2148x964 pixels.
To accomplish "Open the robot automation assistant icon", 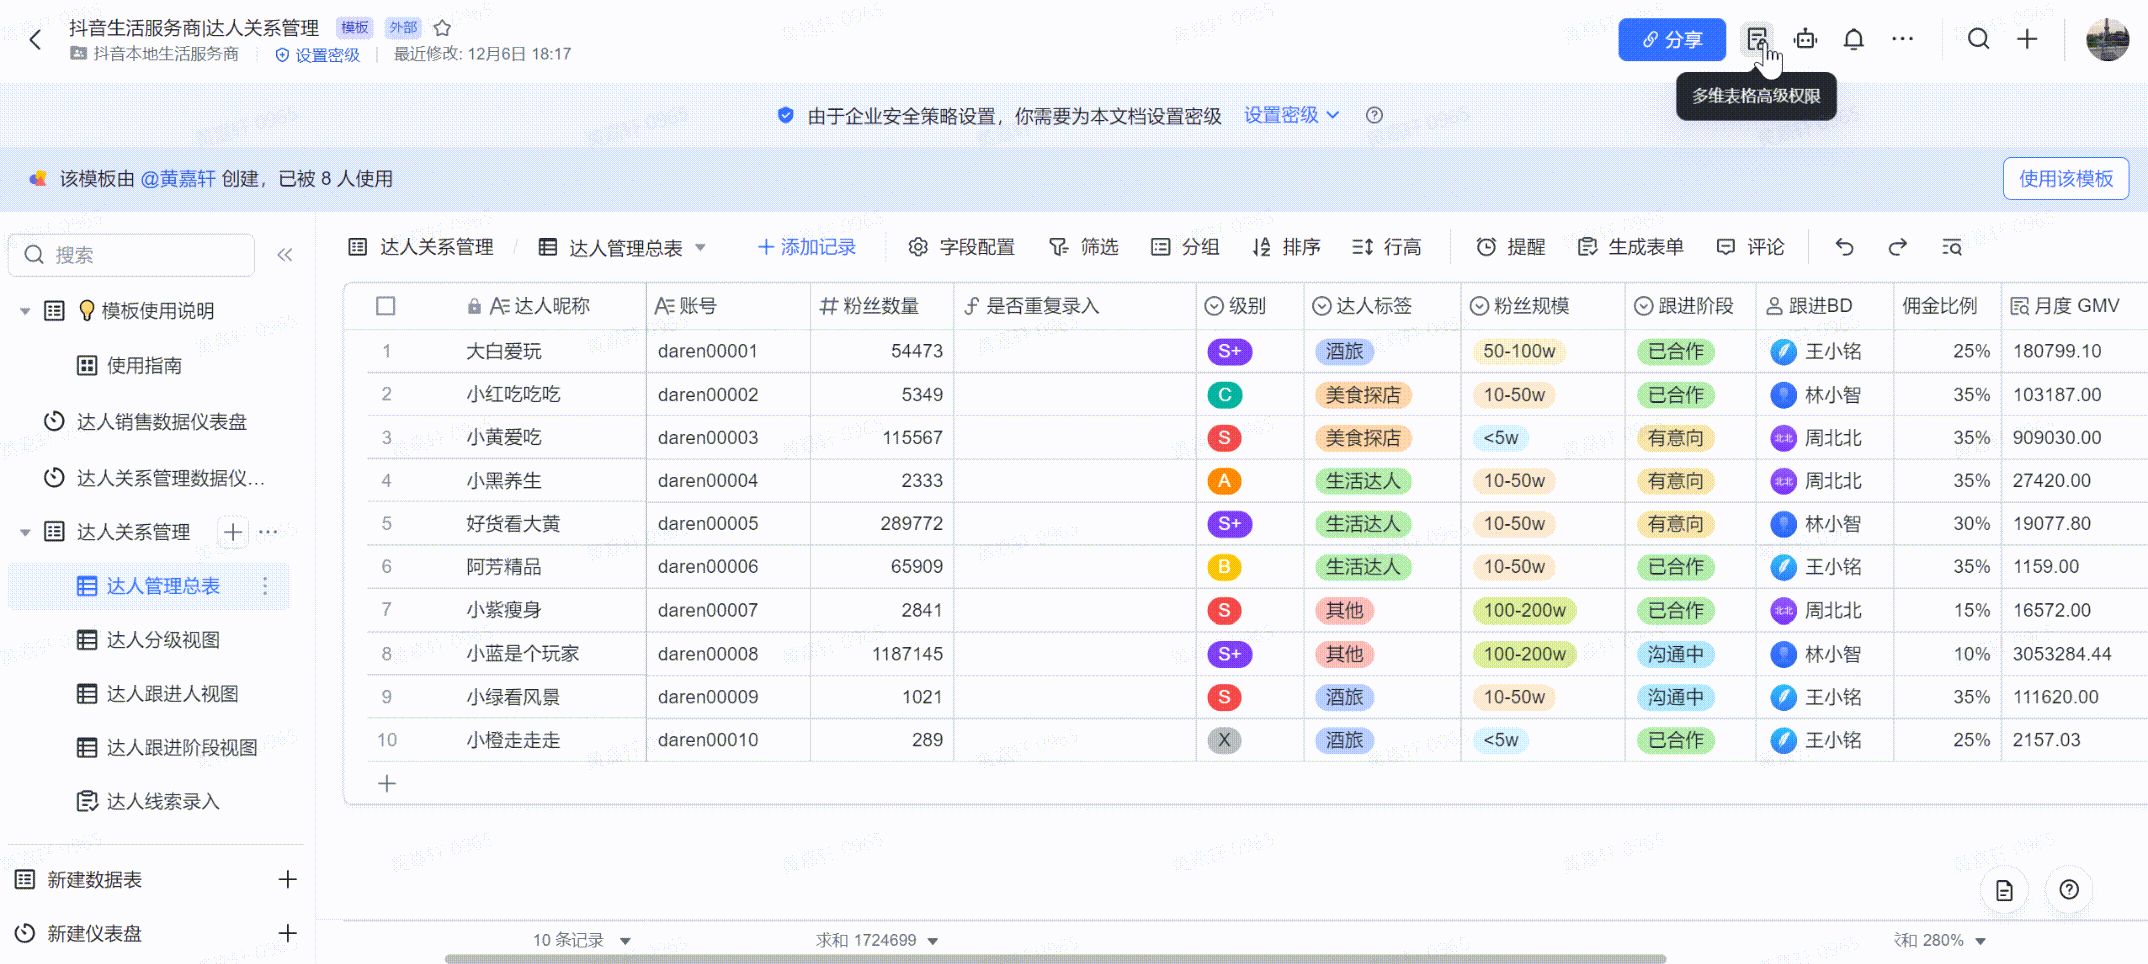I will (x=1805, y=39).
